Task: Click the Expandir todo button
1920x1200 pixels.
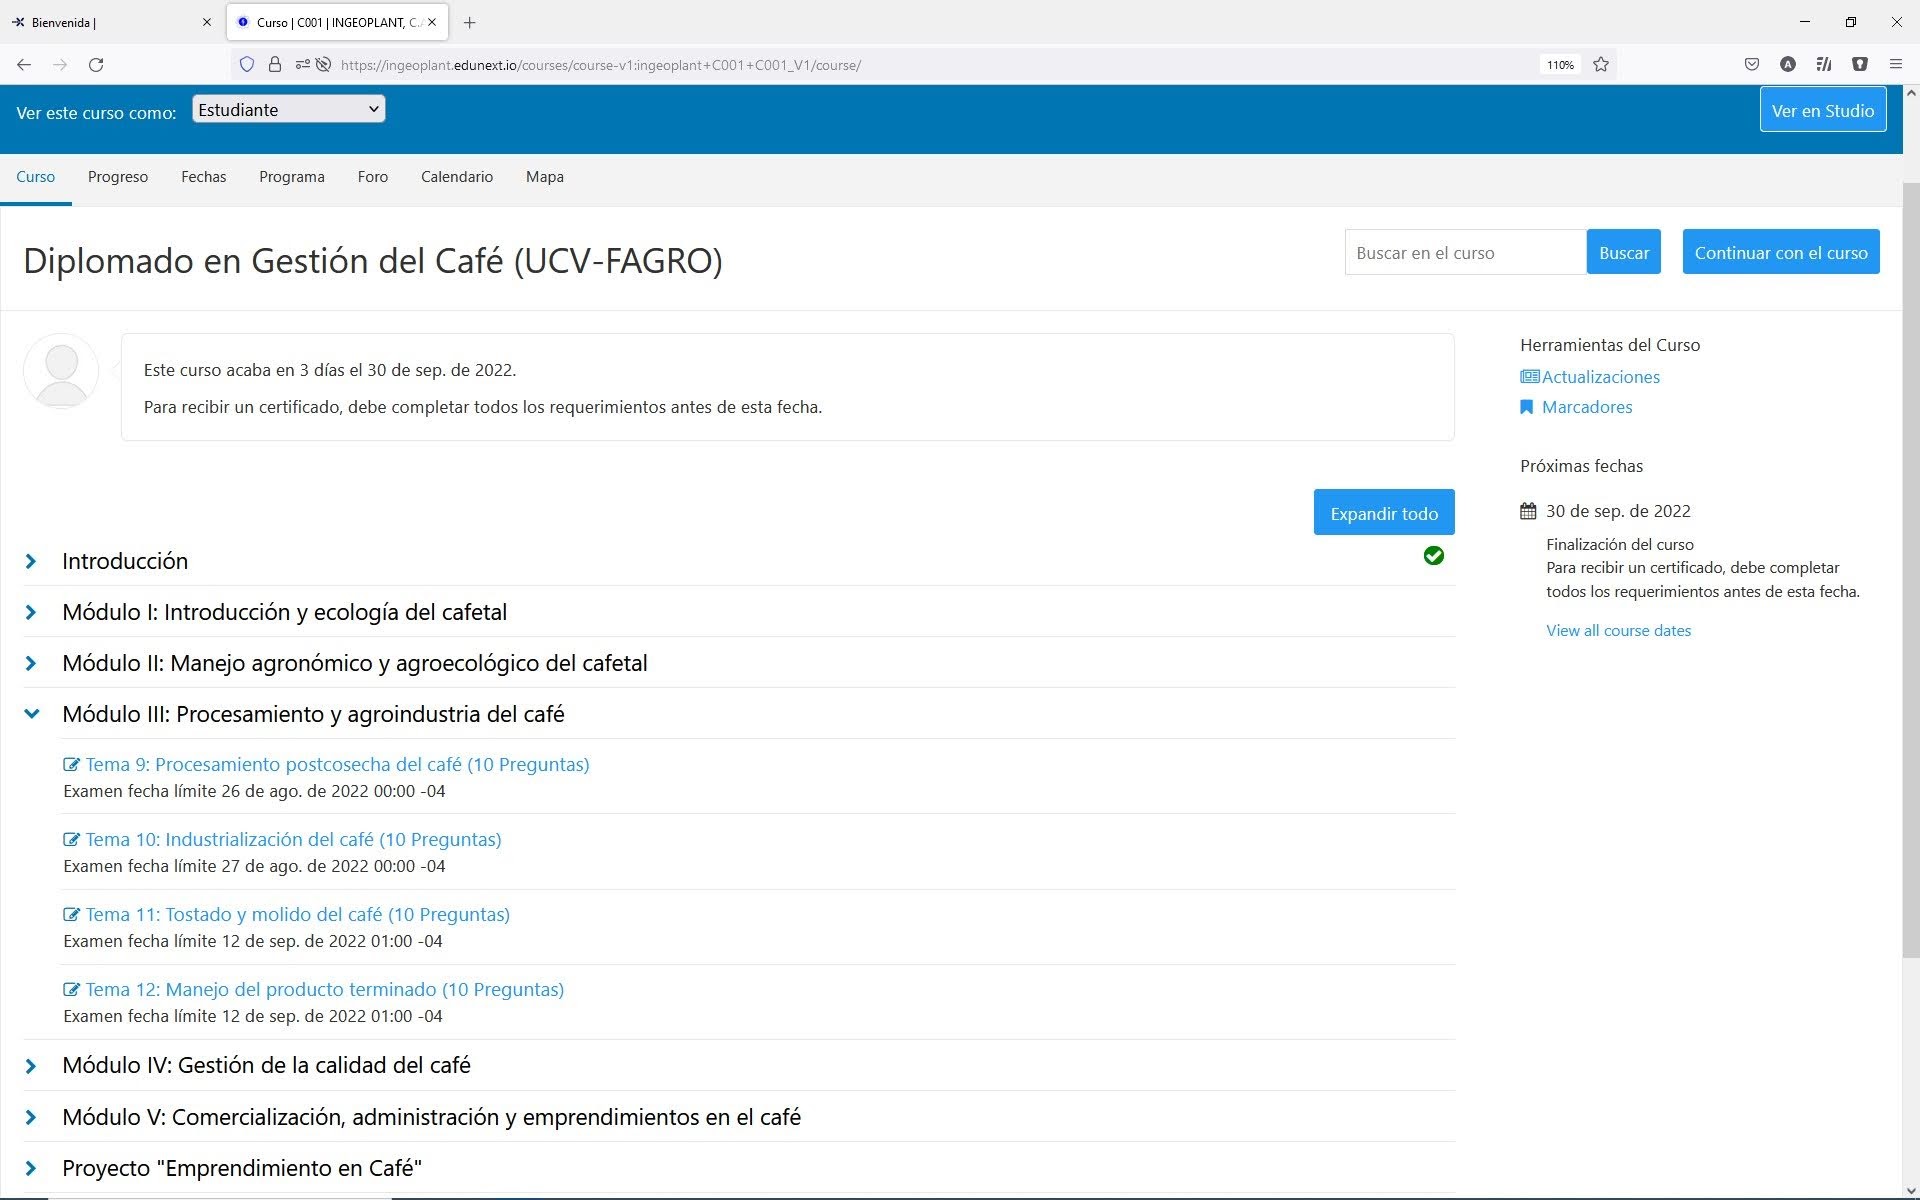Action: coord(1383,513)
